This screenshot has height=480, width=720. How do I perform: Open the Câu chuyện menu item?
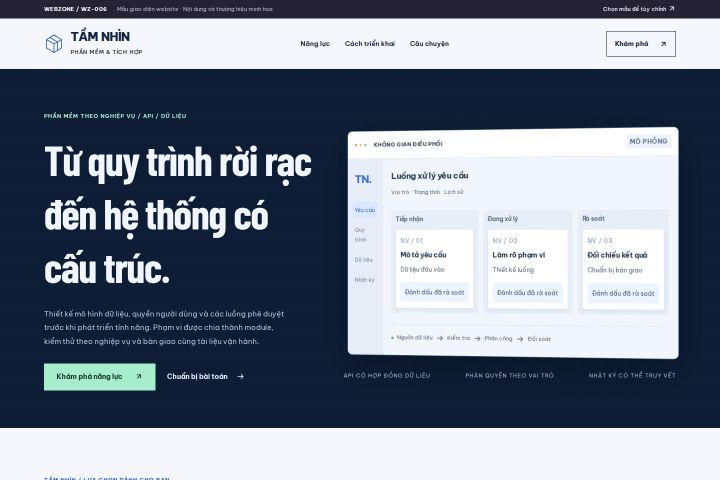point(429,44)
